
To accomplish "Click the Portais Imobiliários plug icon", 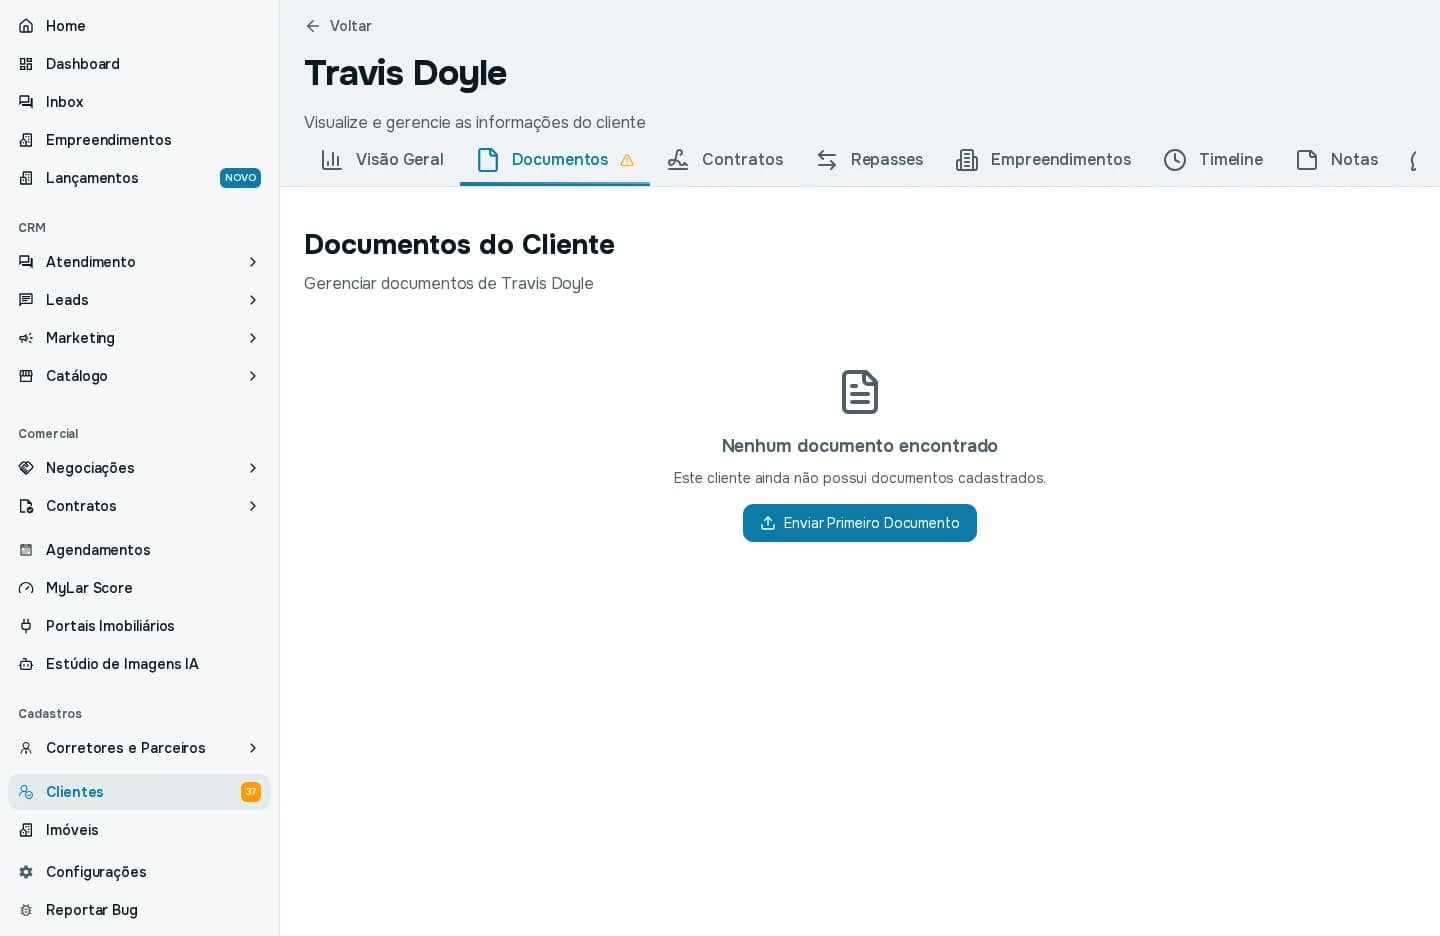I will pyautogui.click(x=26, y=626).
